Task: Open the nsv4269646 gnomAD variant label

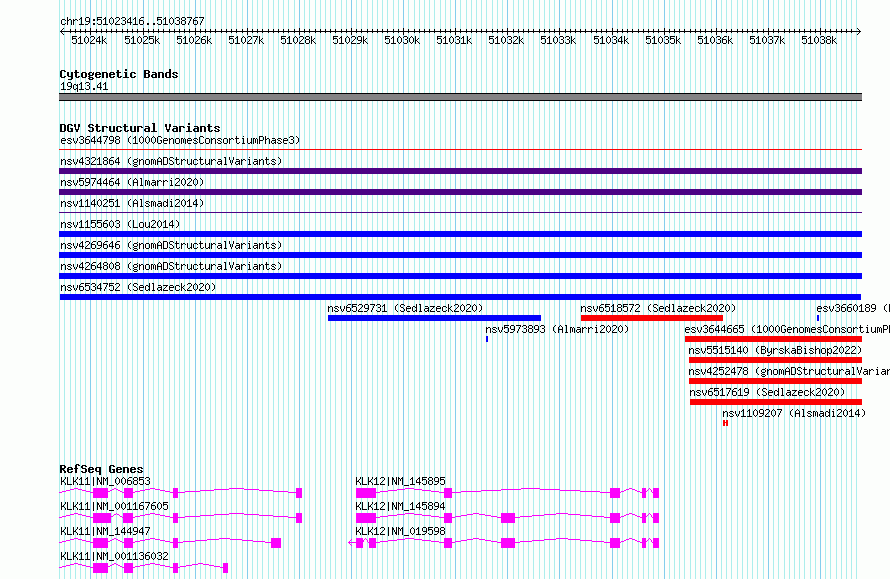Action: (x=171, y=245)
